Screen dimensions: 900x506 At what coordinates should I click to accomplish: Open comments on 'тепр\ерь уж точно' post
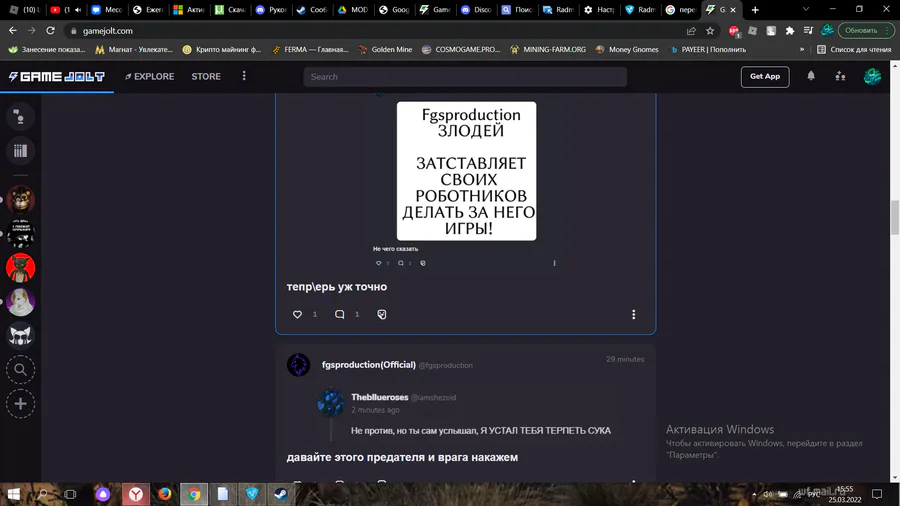click(339, 314)
